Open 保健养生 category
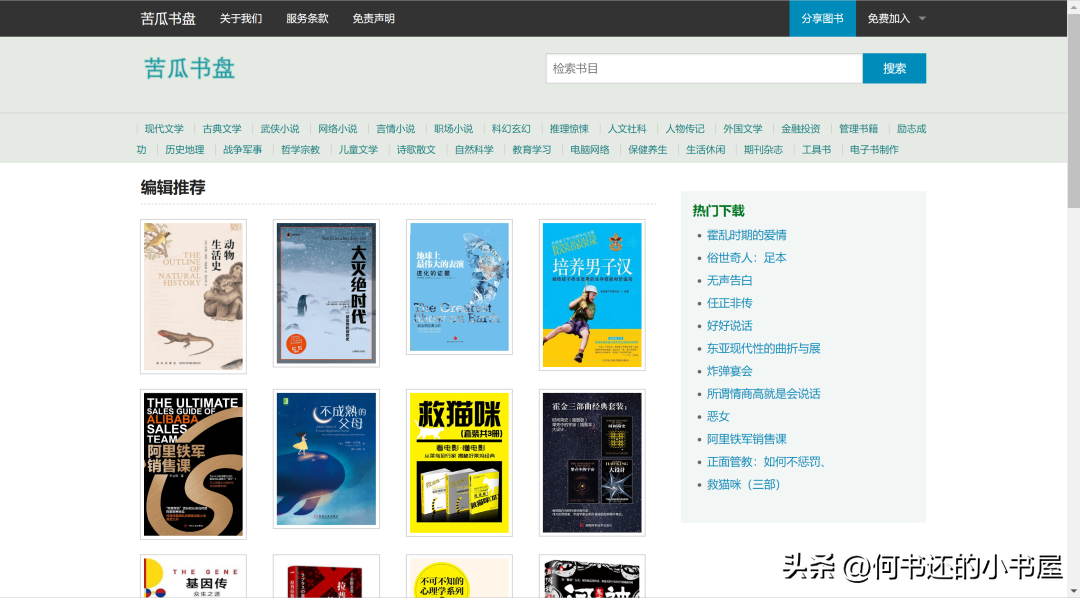 (647, 150)
